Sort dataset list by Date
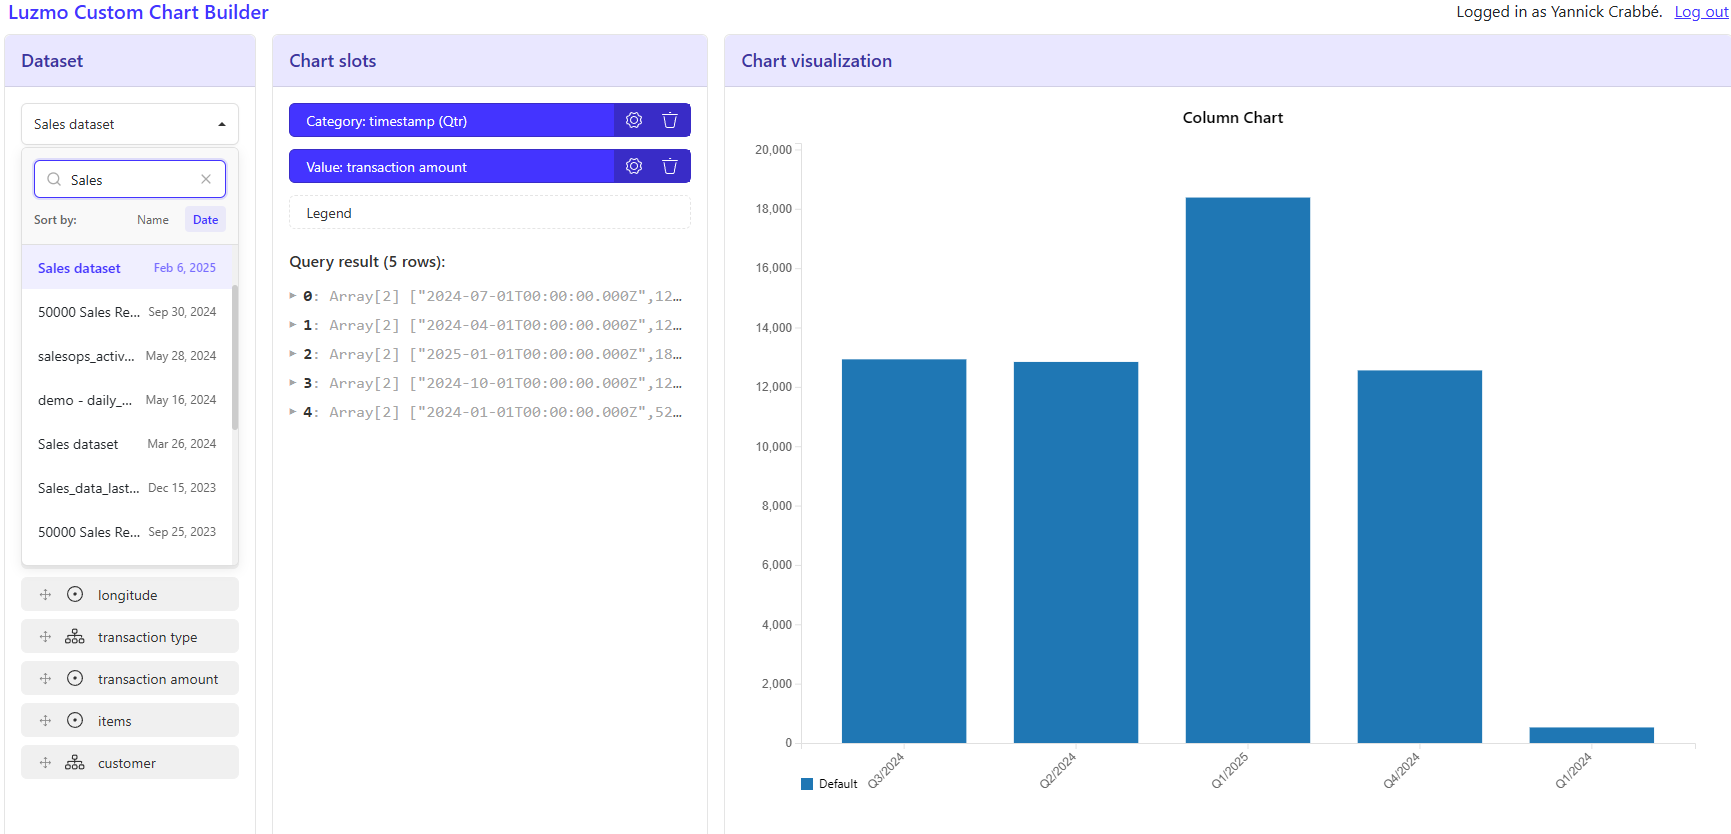Image resolution: width=1731 pixels, height=834 pixels. 205,220
